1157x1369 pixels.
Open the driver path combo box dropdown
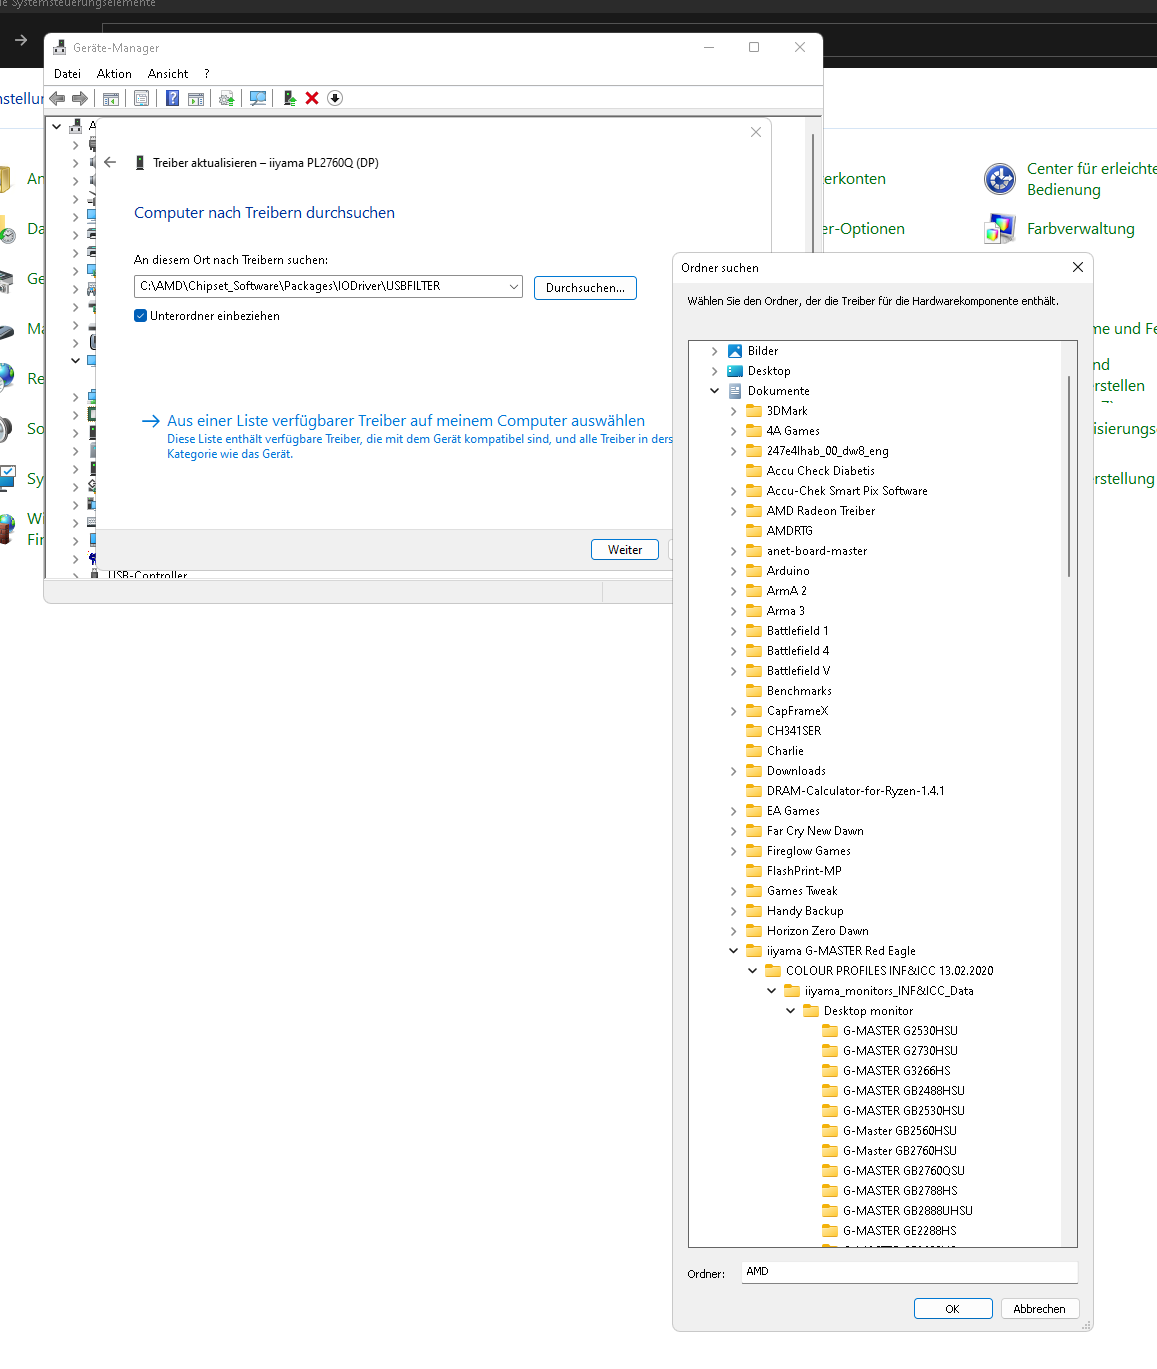(514, 287)
